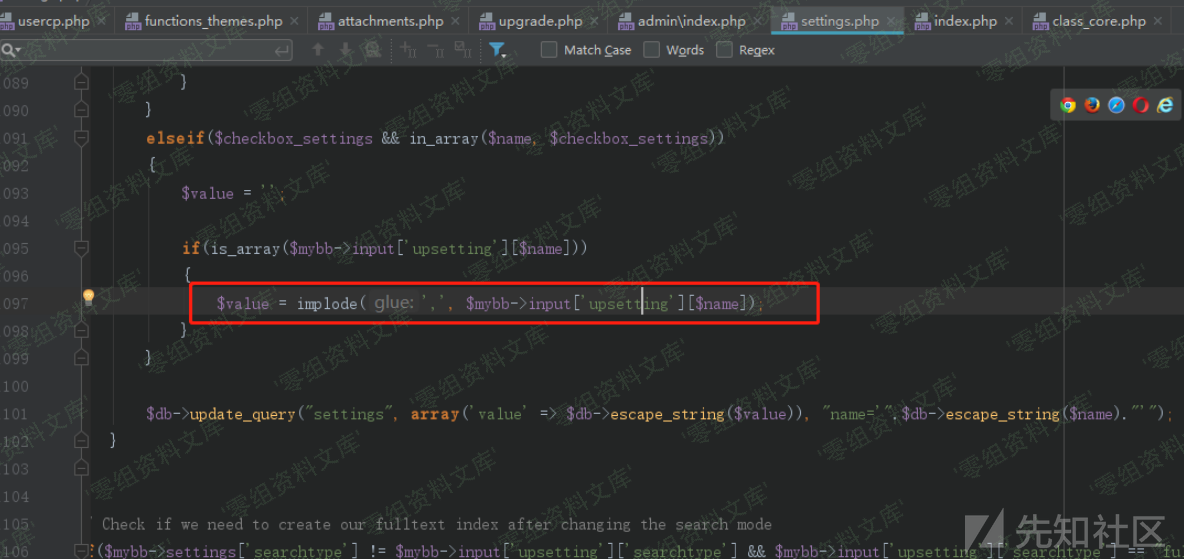Open page in Safari browser icon
This screenshot has width=1184, height=559.
pyautogui.click(x=1116, y=105)
